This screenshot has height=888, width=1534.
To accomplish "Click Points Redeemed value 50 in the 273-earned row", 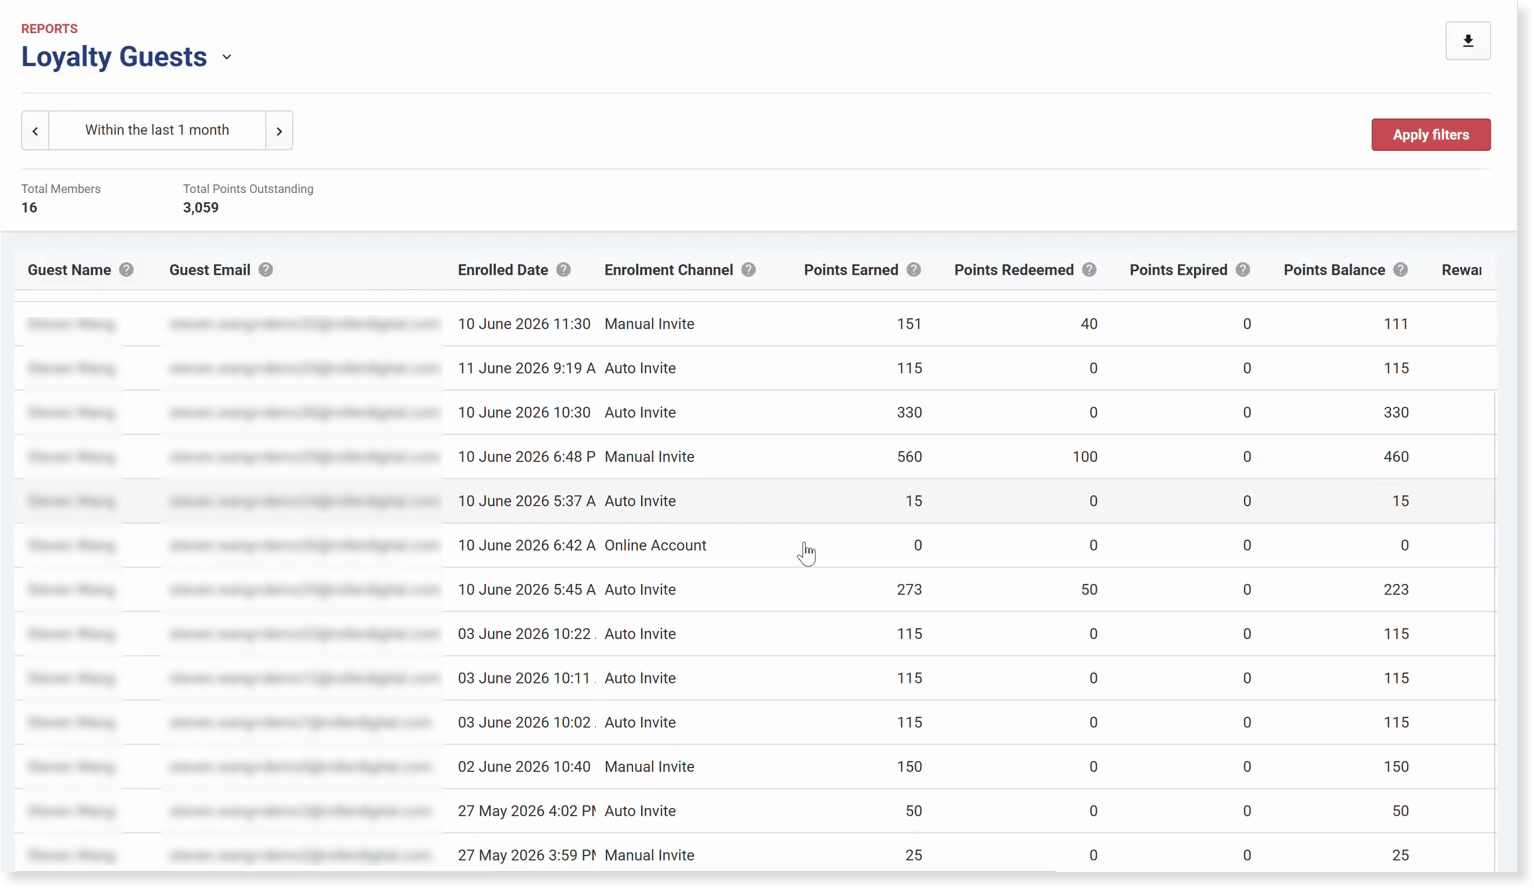I will coord(1088,590).
